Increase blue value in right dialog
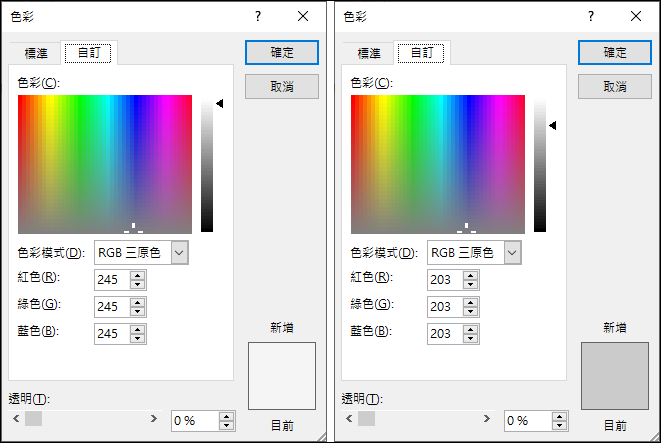 [470, 330]
